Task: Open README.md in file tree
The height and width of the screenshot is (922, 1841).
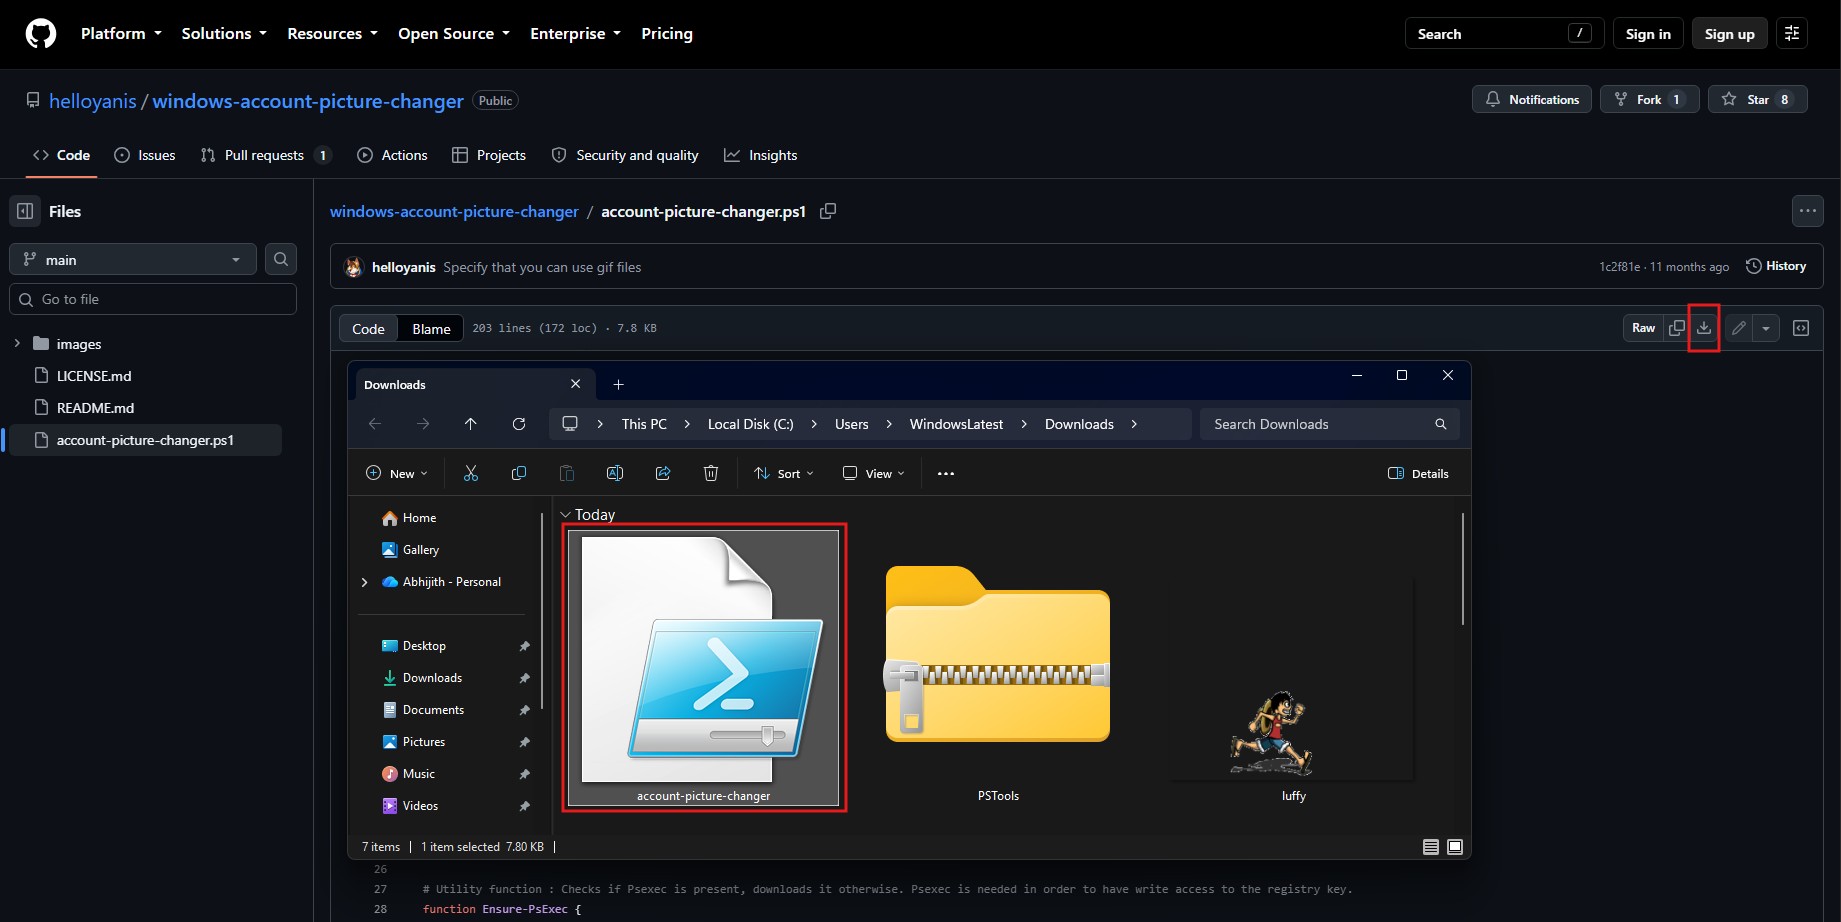Action: [x=95, y=408]
